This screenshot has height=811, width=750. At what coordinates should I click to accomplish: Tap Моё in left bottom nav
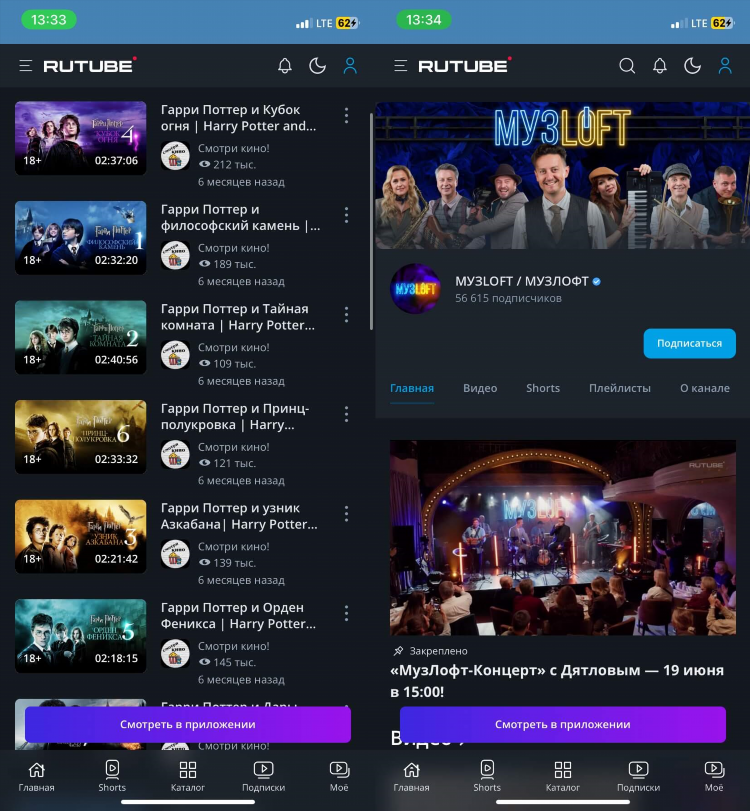[339, 776]
